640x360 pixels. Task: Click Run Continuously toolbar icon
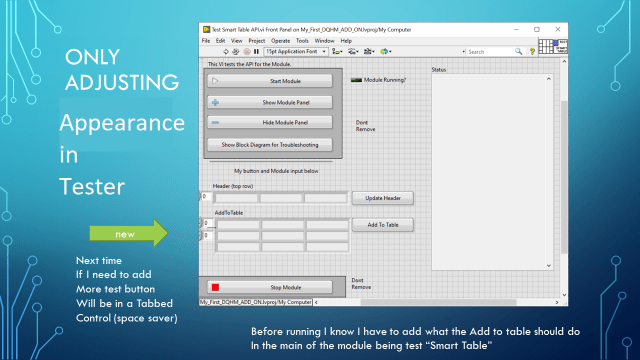click(236, 51)
